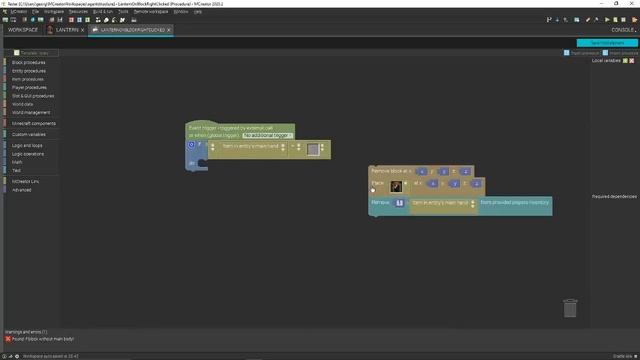The height and width of the screenshot is (360, 640).
Task: Open Math category
Action: pos(17,162)
